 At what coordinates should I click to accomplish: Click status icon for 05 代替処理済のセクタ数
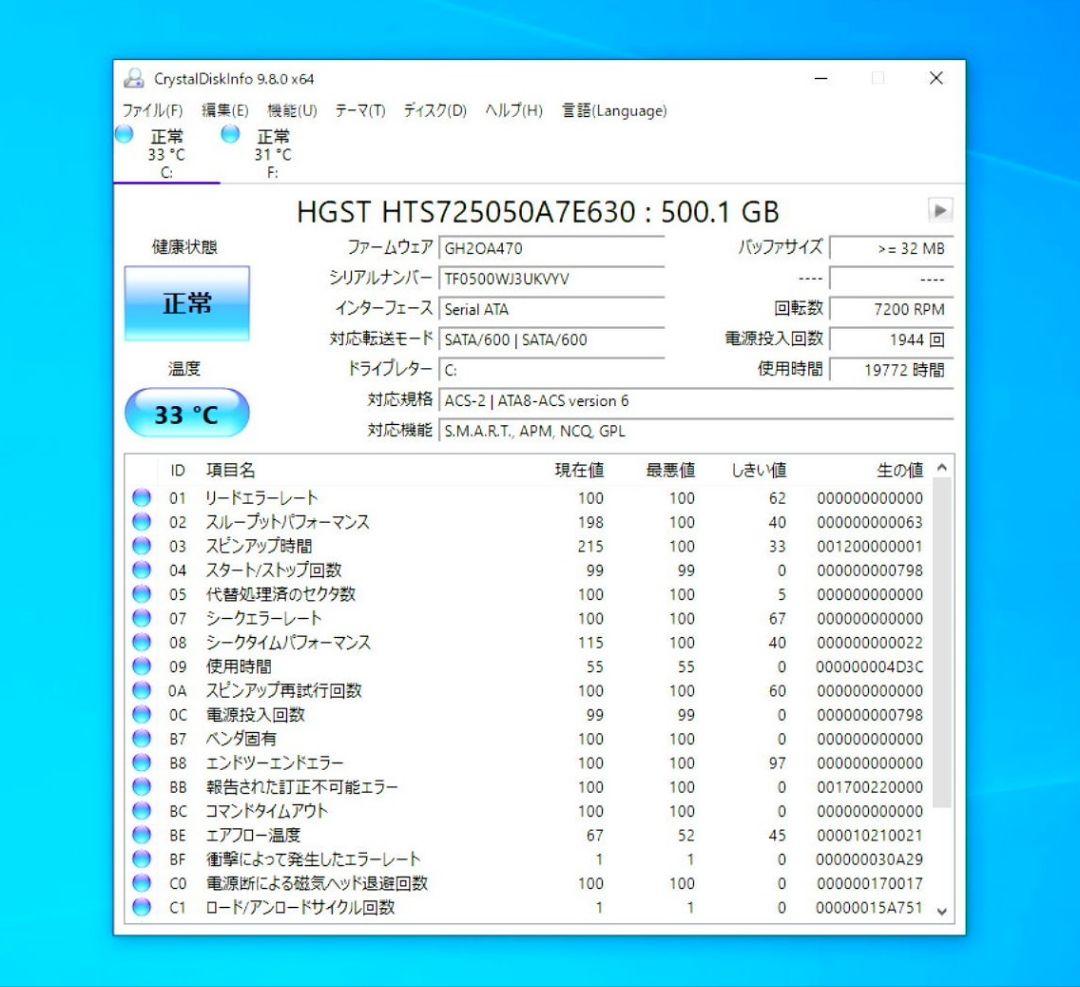pos(141,594)
